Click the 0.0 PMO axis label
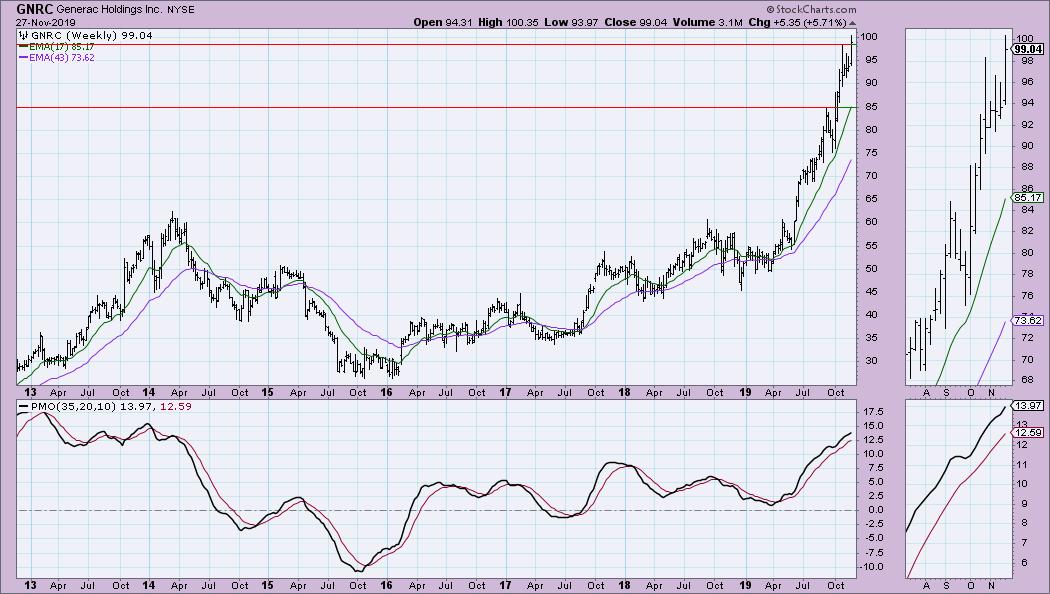 [x=876, y=510]
